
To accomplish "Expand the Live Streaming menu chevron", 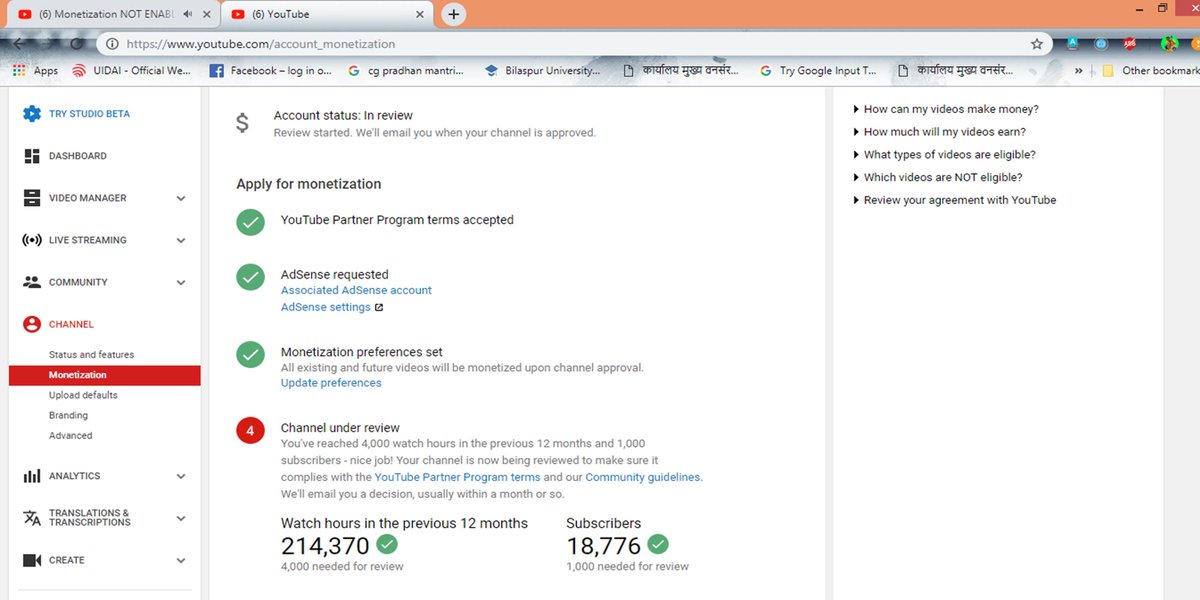I will click(x=181, y=240).
